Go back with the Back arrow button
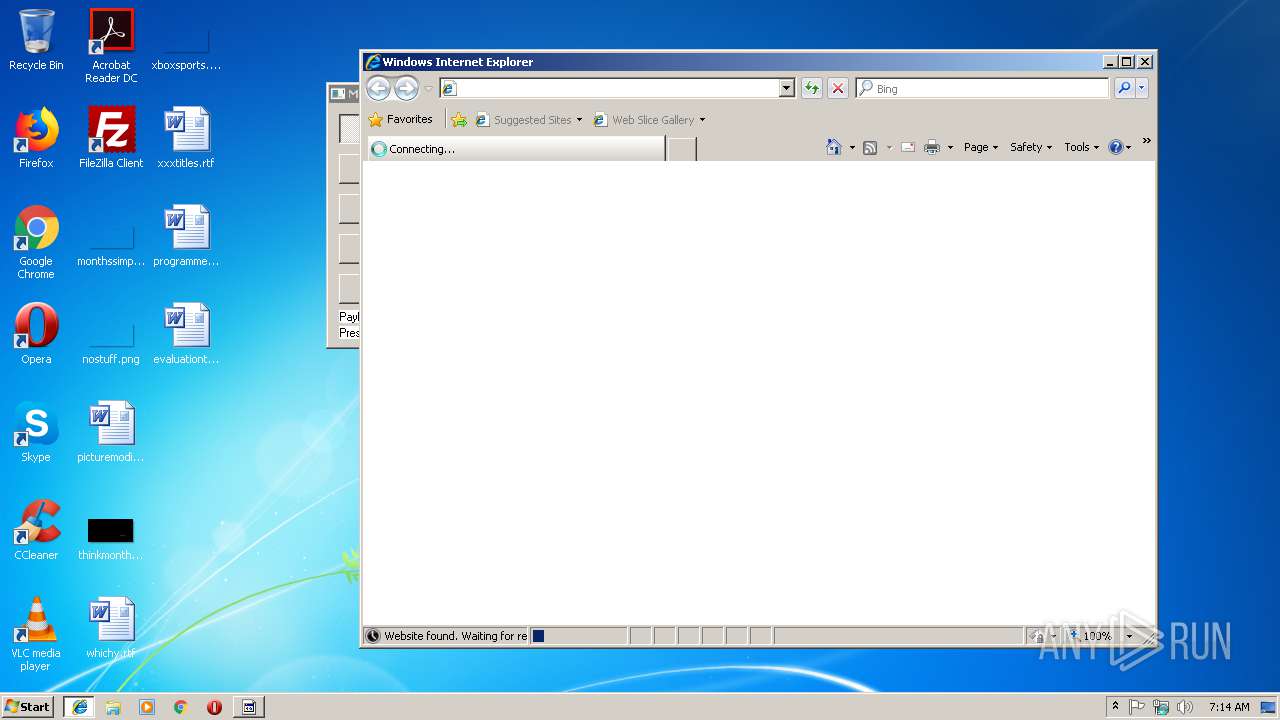 tap(378, 88)
